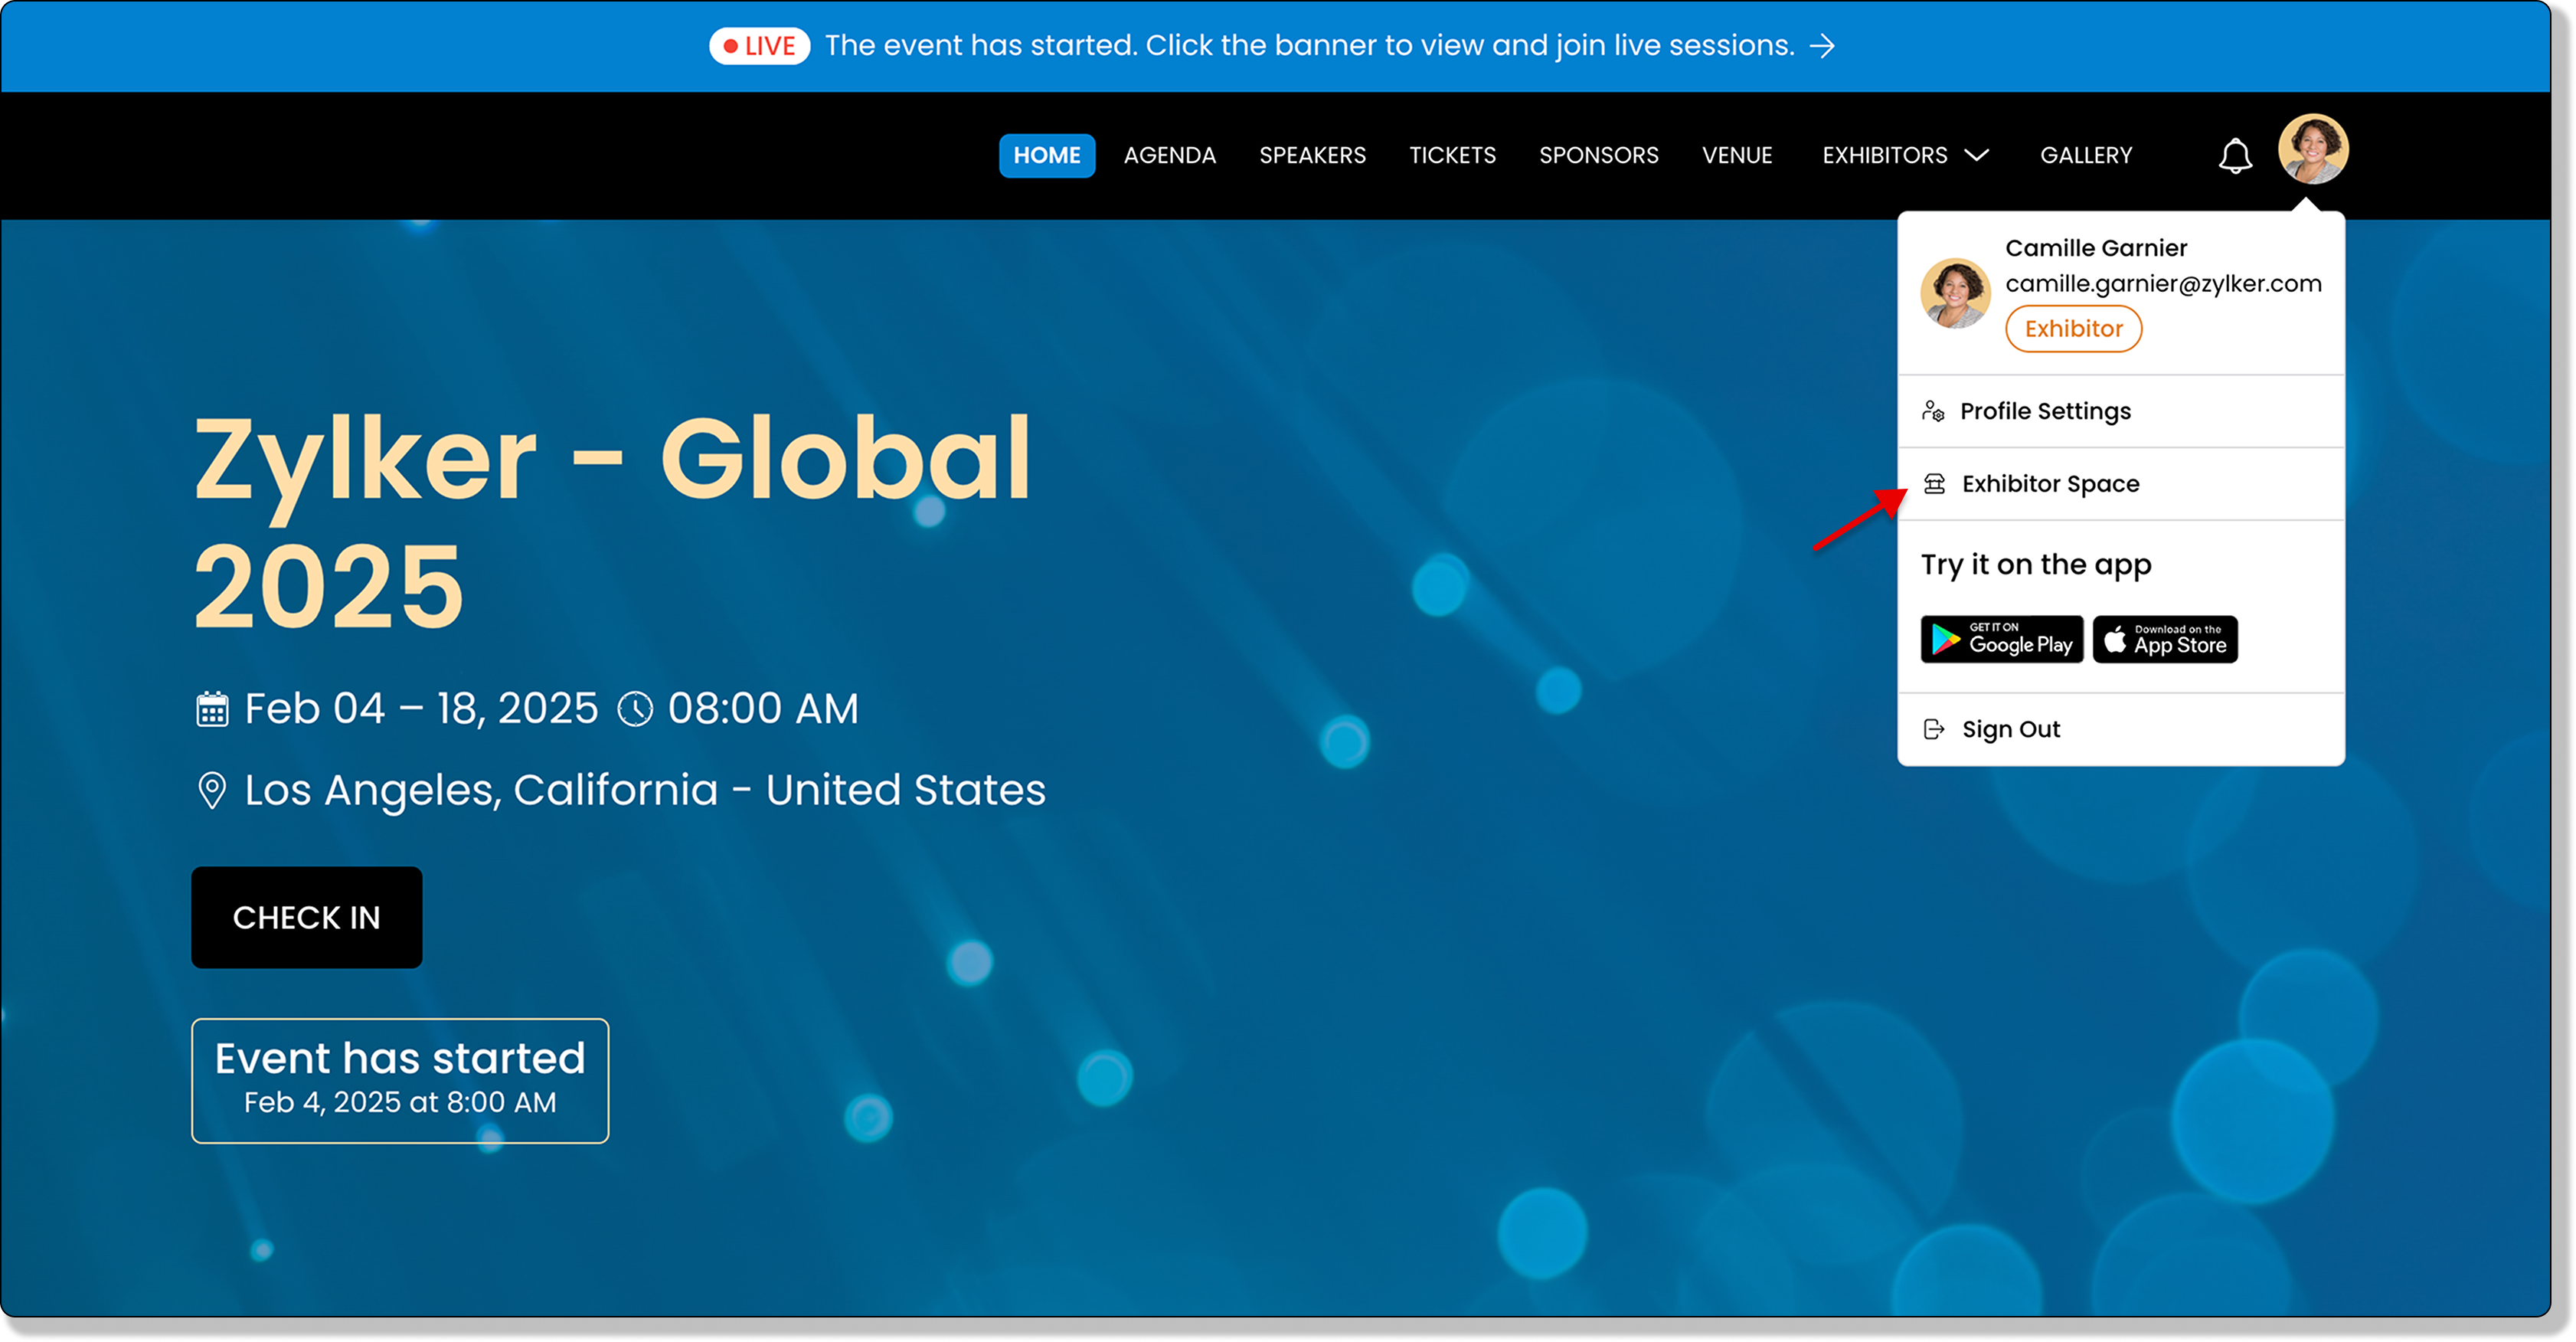
Task: Select the Tickets nav item
Action: tap(1452, 155)
